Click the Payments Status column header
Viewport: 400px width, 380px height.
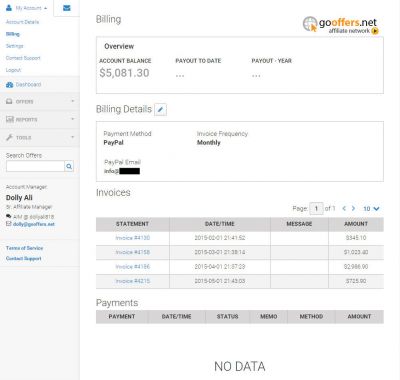click(x=228, y=317)
